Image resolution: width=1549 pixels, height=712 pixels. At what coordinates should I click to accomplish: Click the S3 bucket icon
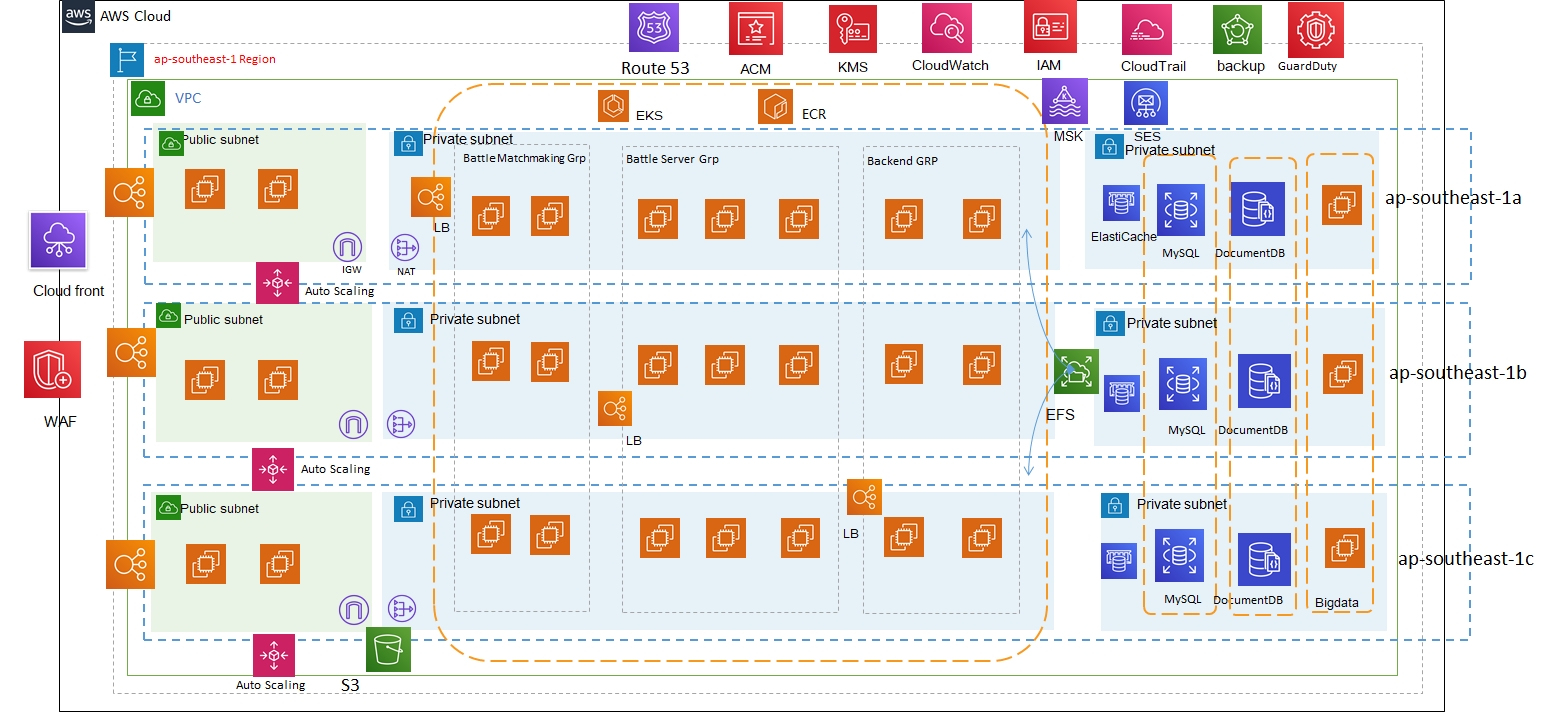point(389,650)
